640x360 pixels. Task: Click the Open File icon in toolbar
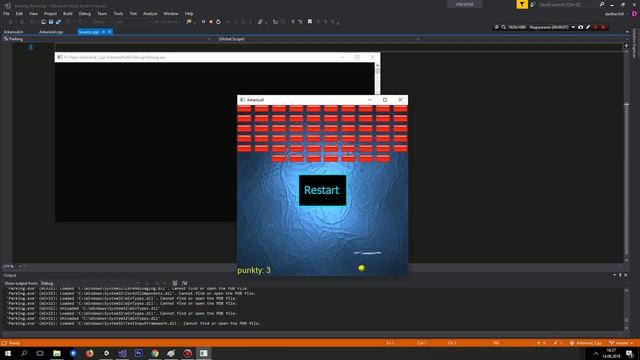click(x=43, y=22)
